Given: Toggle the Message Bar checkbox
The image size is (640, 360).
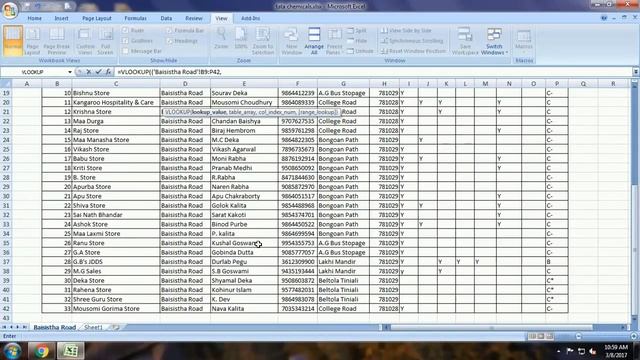Looking at the screenshot, I should point(125,51).
